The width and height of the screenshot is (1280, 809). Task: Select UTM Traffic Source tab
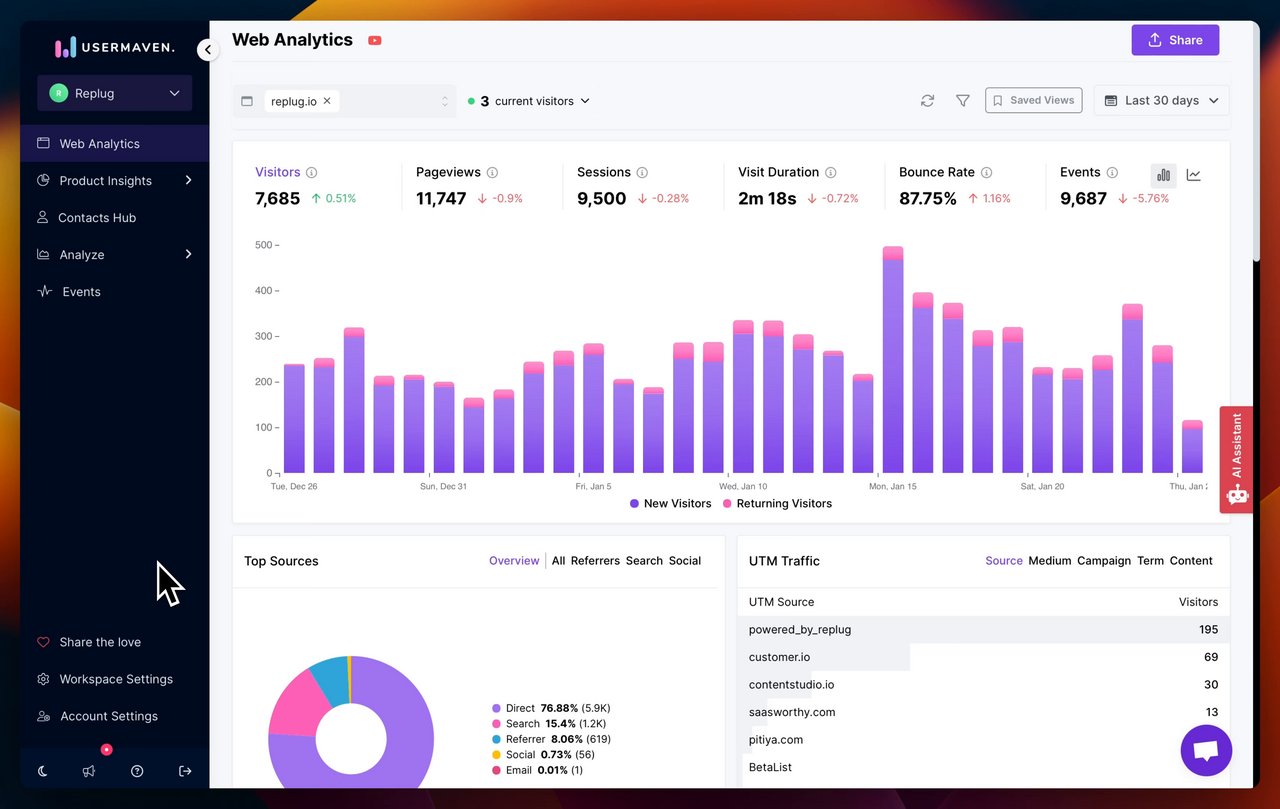[x=1004, y=561]
